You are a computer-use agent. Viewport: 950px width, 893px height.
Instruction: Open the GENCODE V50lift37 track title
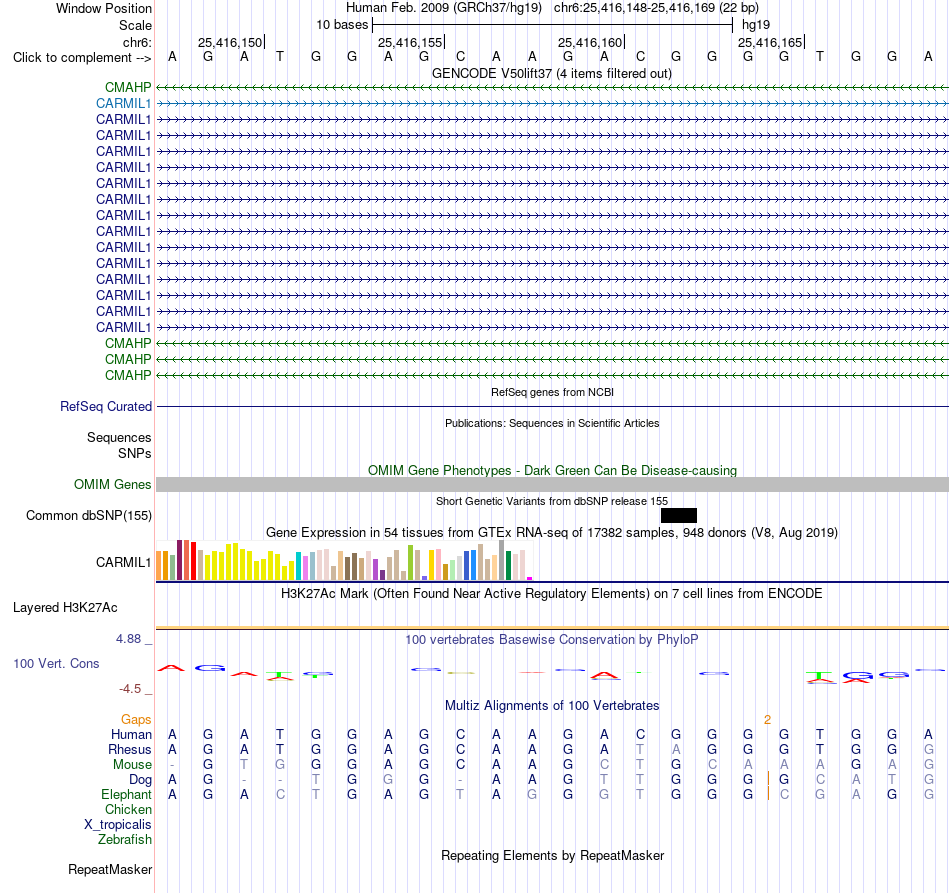(551, 74)
